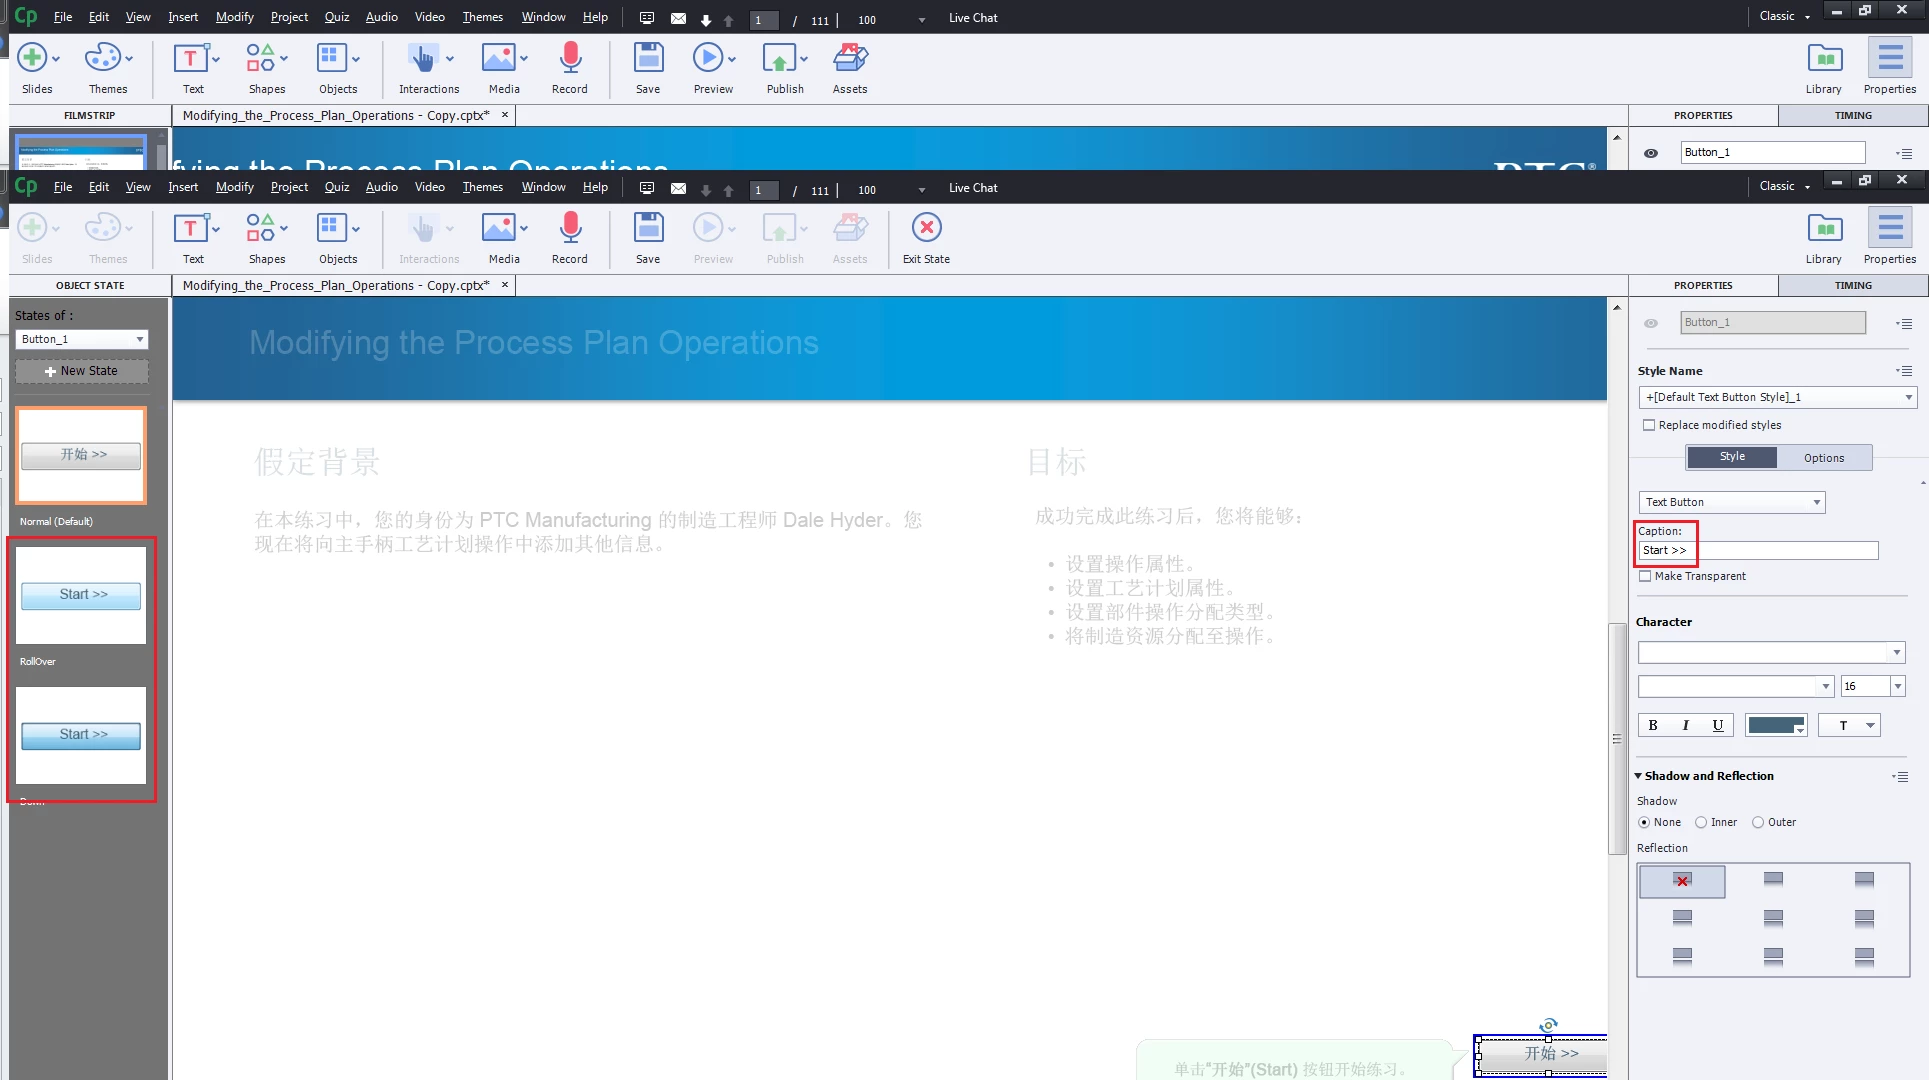Select the Outer shadow radio button

pos(1758,822)
